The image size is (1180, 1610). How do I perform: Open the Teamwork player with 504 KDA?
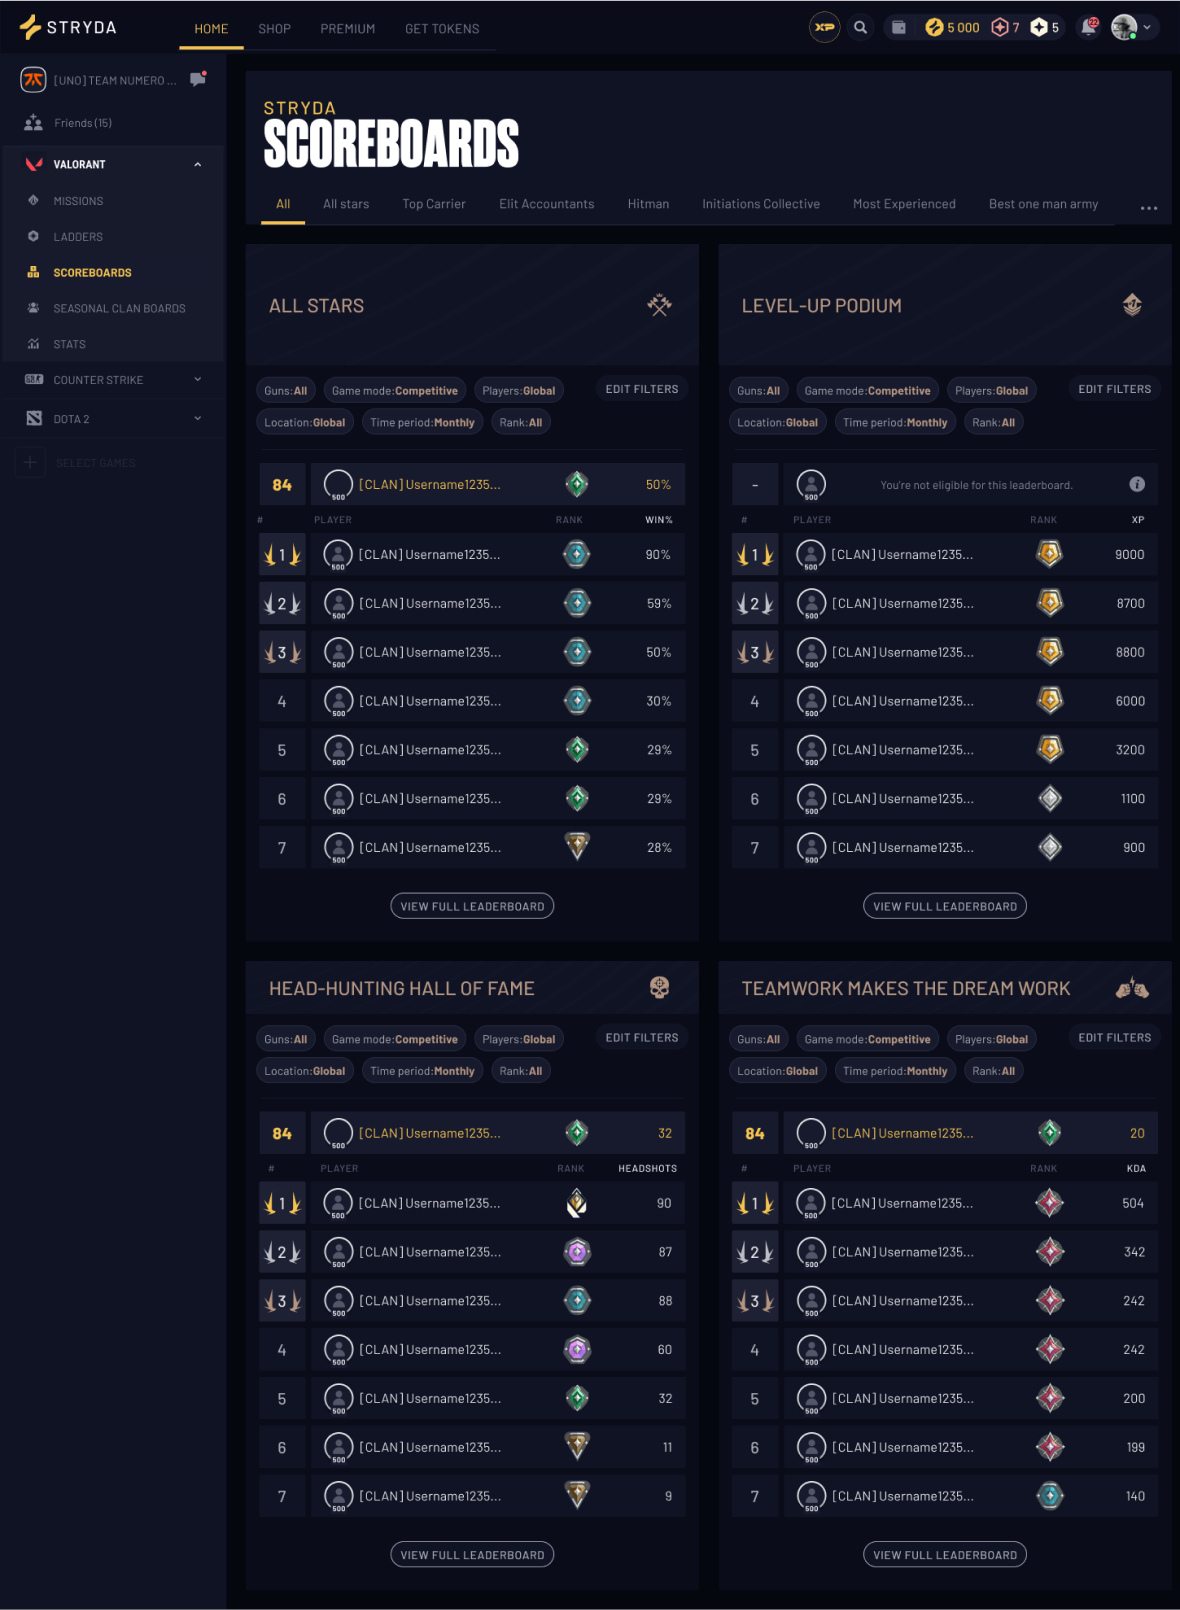pyautogui.click(x=971, y=1204)
